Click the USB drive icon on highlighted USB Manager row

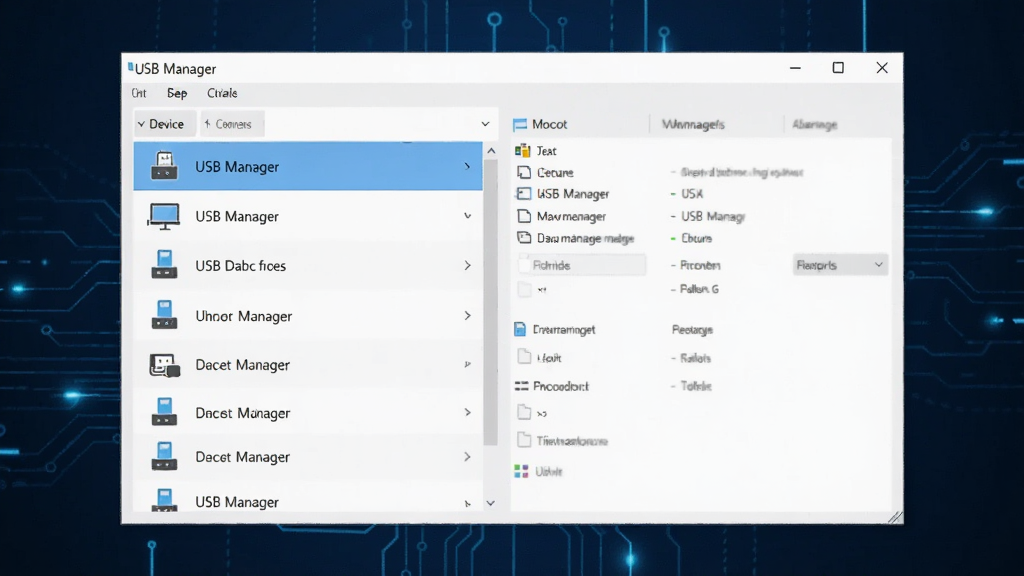click(x=164, y=166)
